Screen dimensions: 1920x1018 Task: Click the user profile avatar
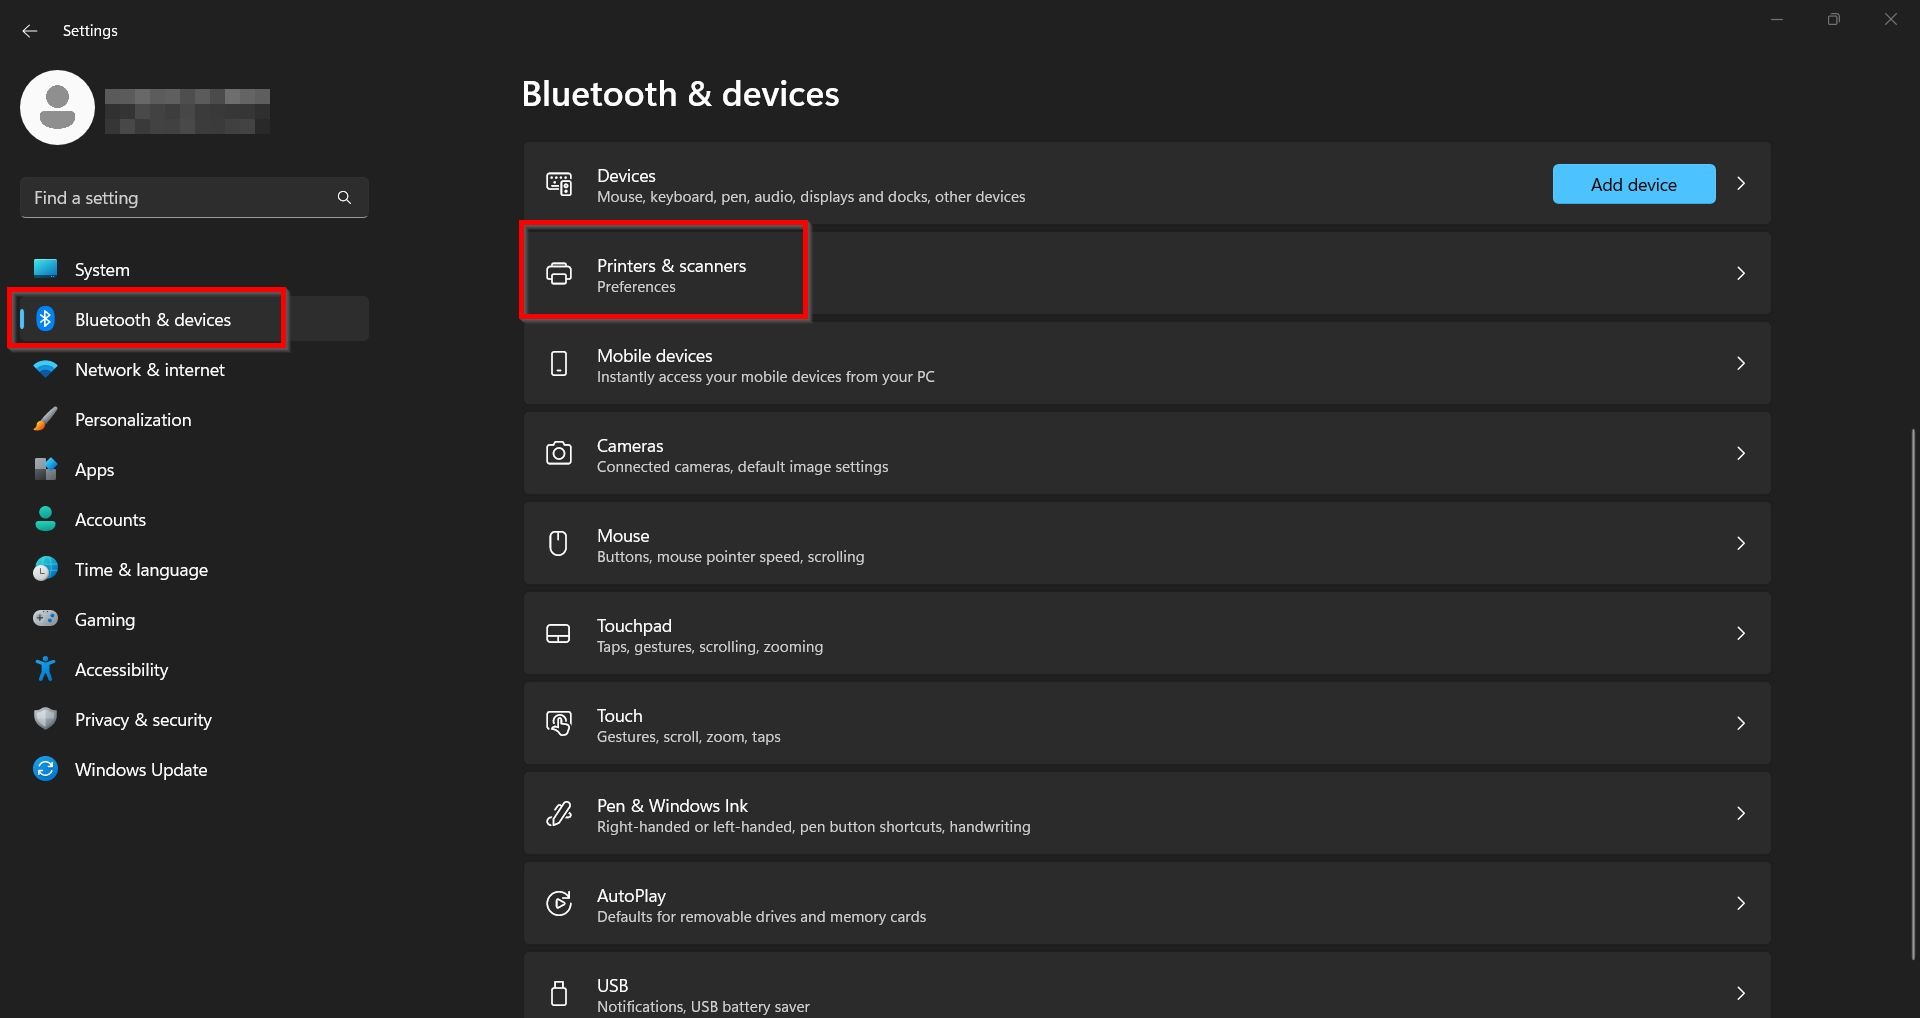point(57,108)
